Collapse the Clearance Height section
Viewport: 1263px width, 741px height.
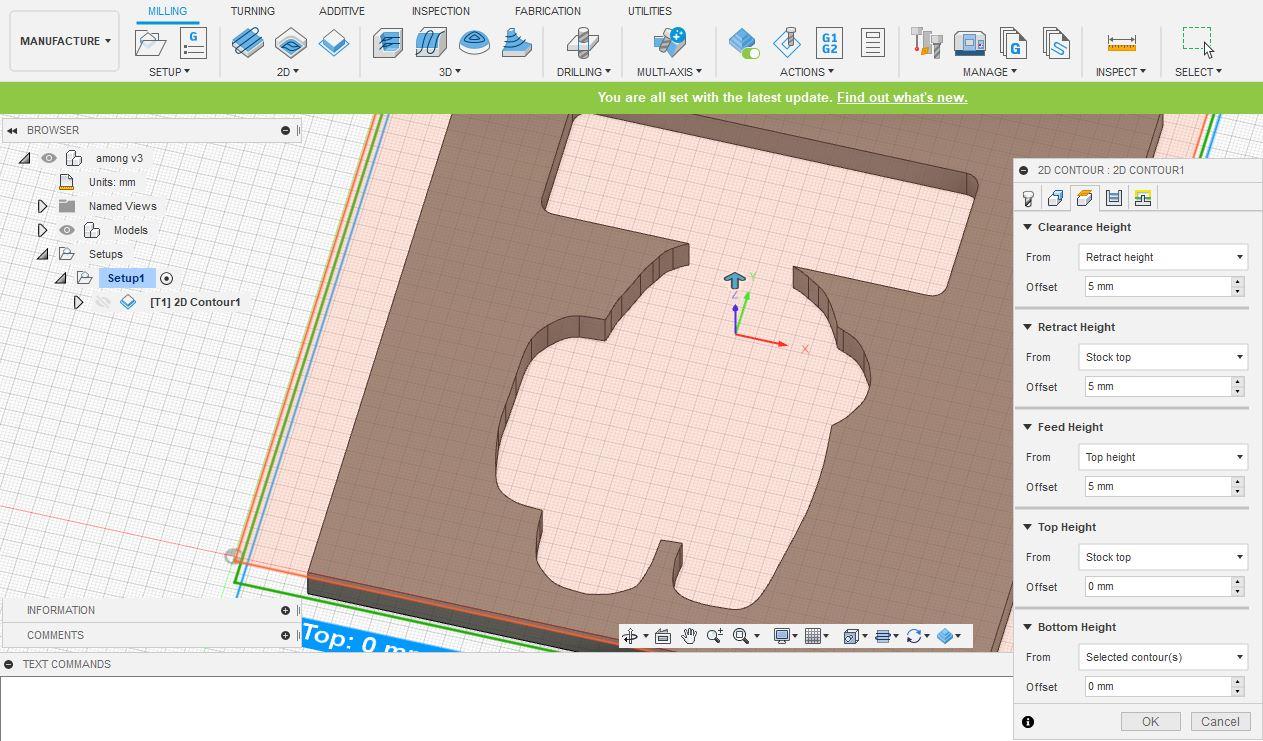pyautogui.click(x=1027, y=227)
